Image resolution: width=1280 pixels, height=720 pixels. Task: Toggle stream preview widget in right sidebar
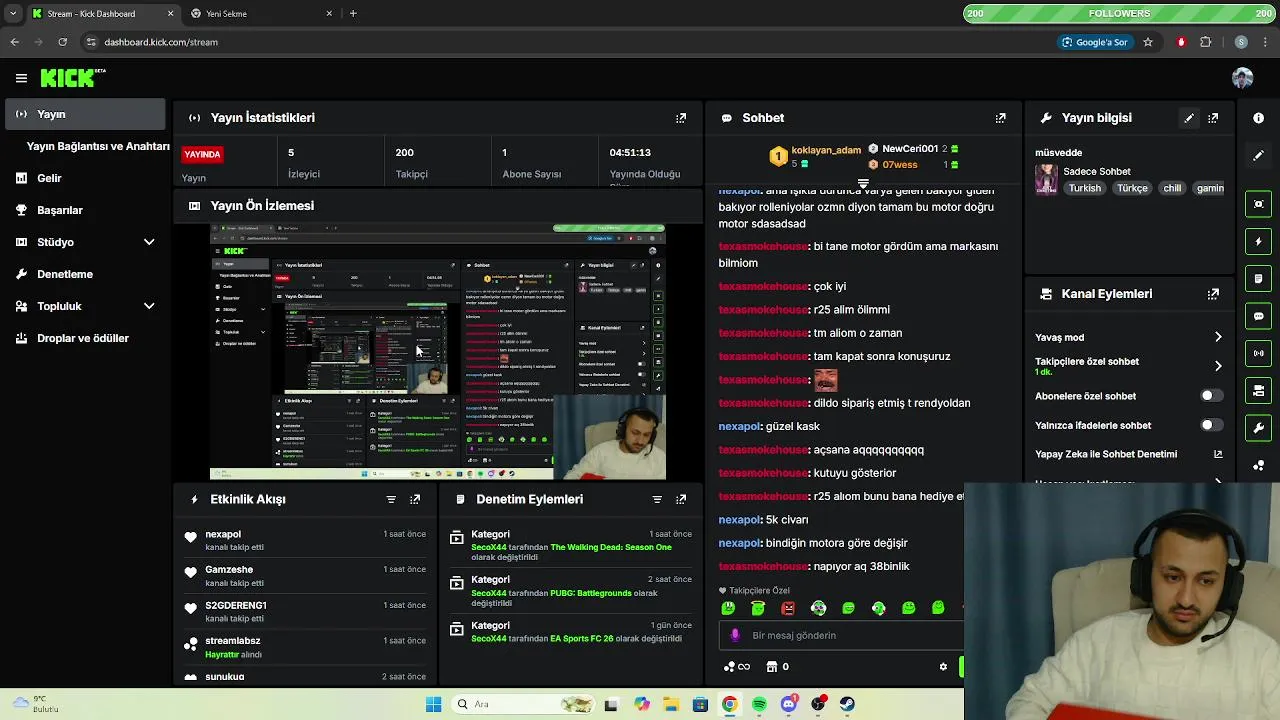[1258, 204]
